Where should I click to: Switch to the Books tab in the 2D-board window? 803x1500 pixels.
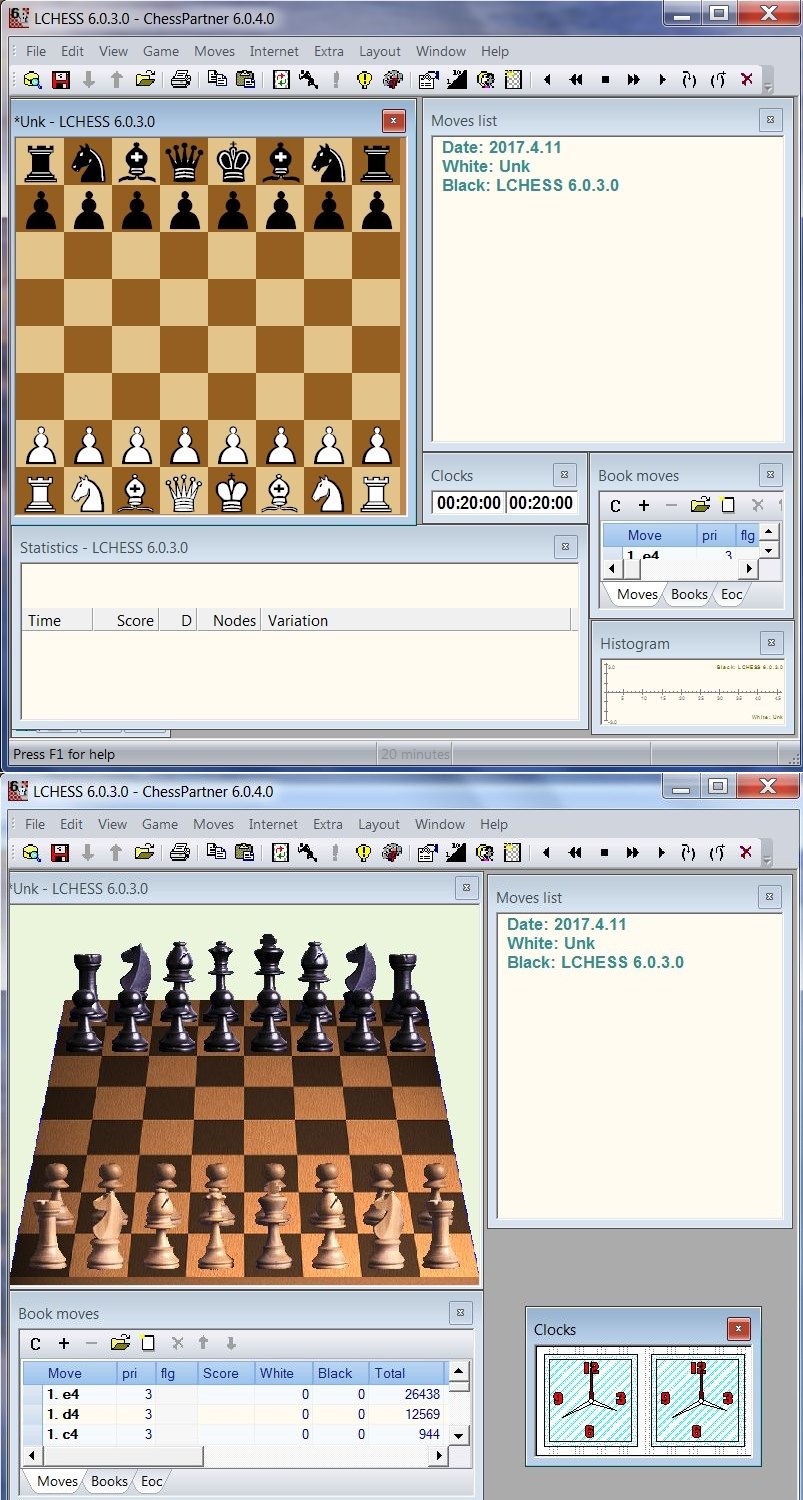pyautogui.click(x=689, y=594)
